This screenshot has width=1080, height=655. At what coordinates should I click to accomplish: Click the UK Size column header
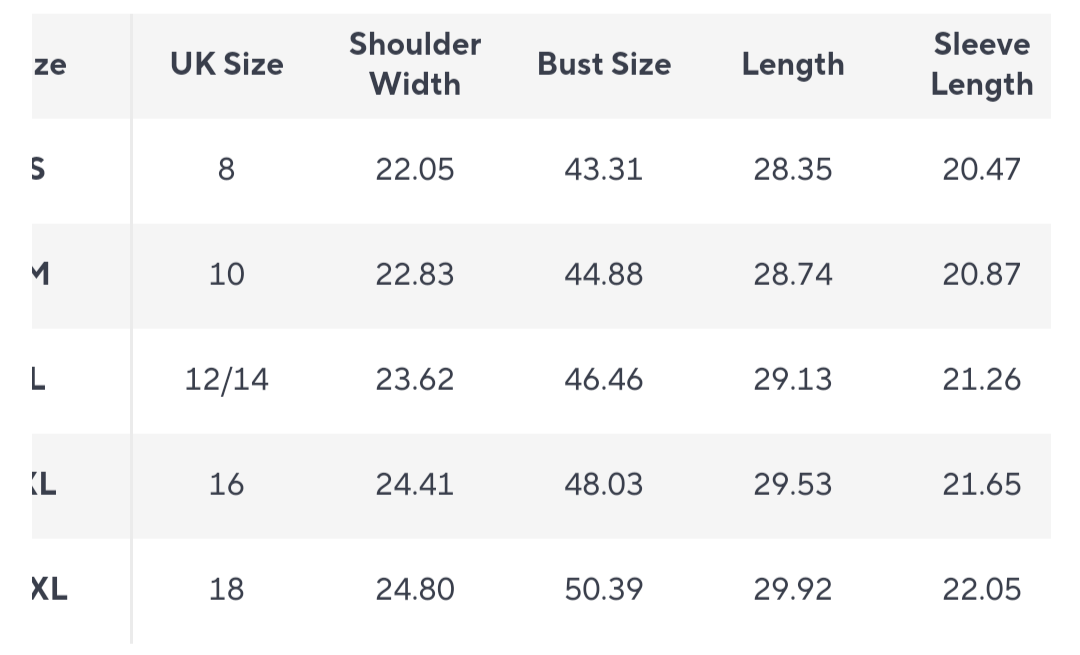[226, 65]
